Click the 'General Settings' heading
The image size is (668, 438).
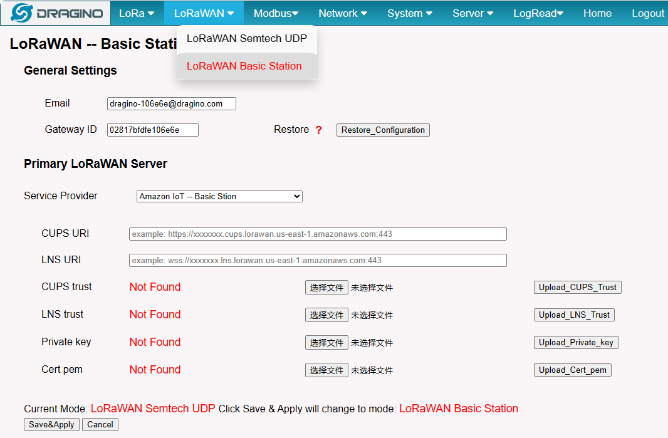coord(70,70)
